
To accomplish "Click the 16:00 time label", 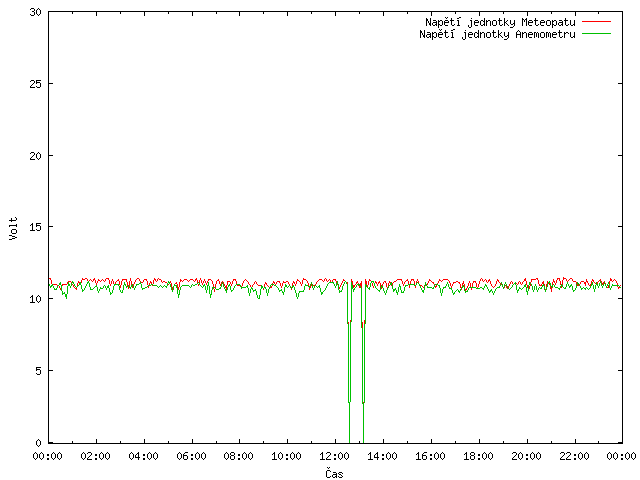I will 430,456.
